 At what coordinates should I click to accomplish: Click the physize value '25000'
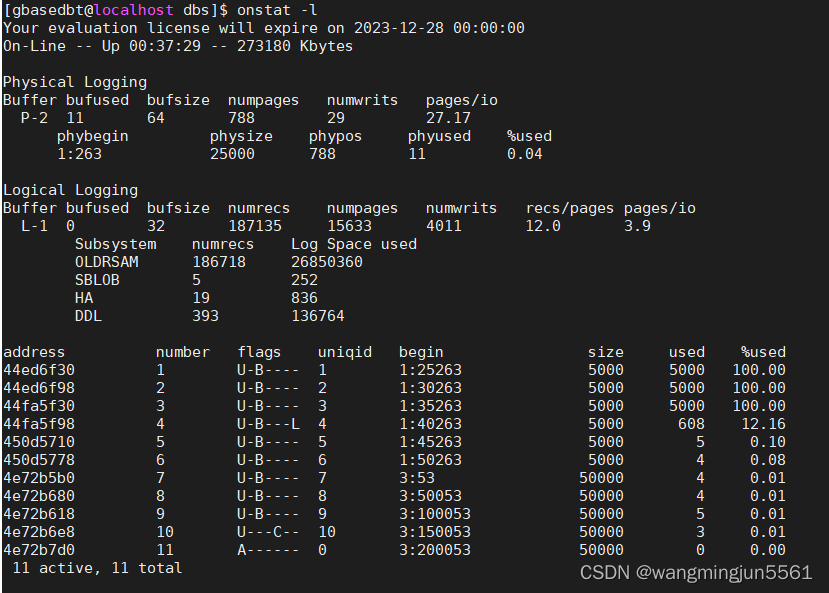232,154
